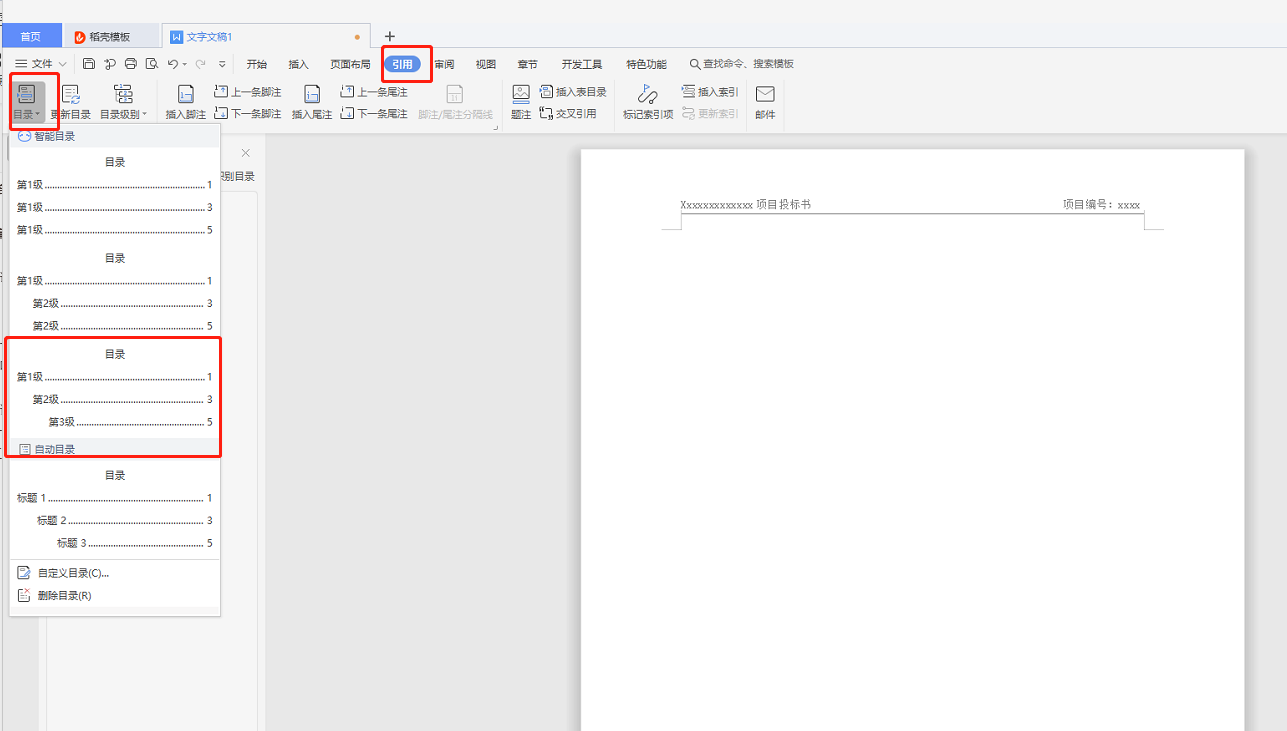This screenshot has height=731, width=1287.
Task: Switch to the 视图 ribbon tab
Action: (x=486, y=64)
